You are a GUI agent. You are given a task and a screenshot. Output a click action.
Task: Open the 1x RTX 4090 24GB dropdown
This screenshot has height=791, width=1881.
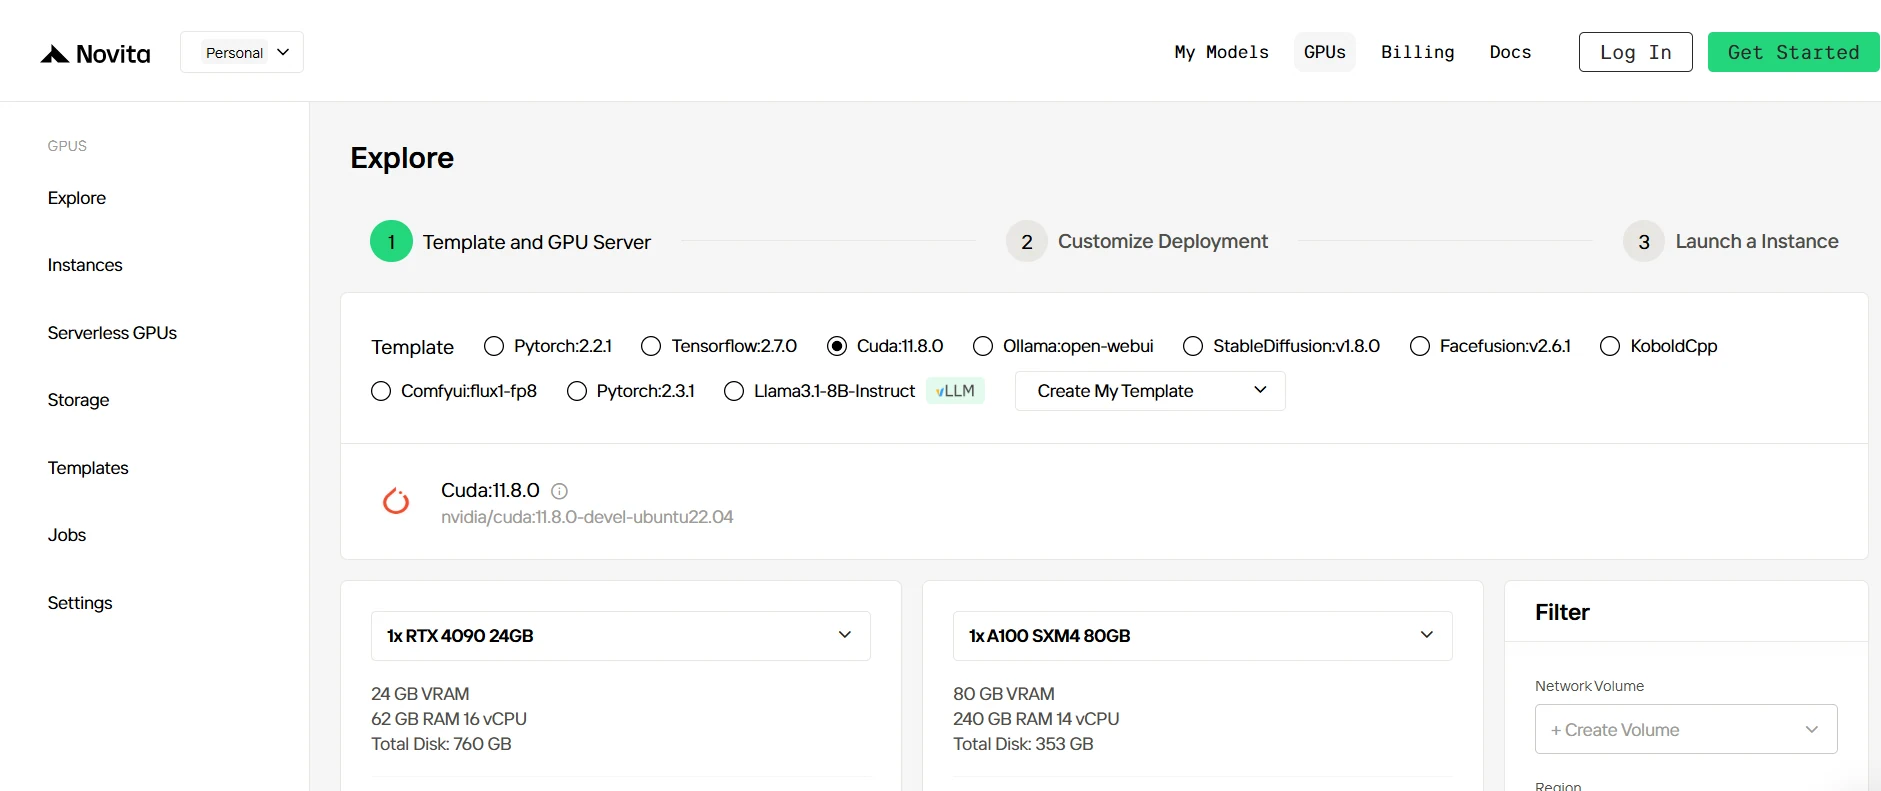(621, 636)
